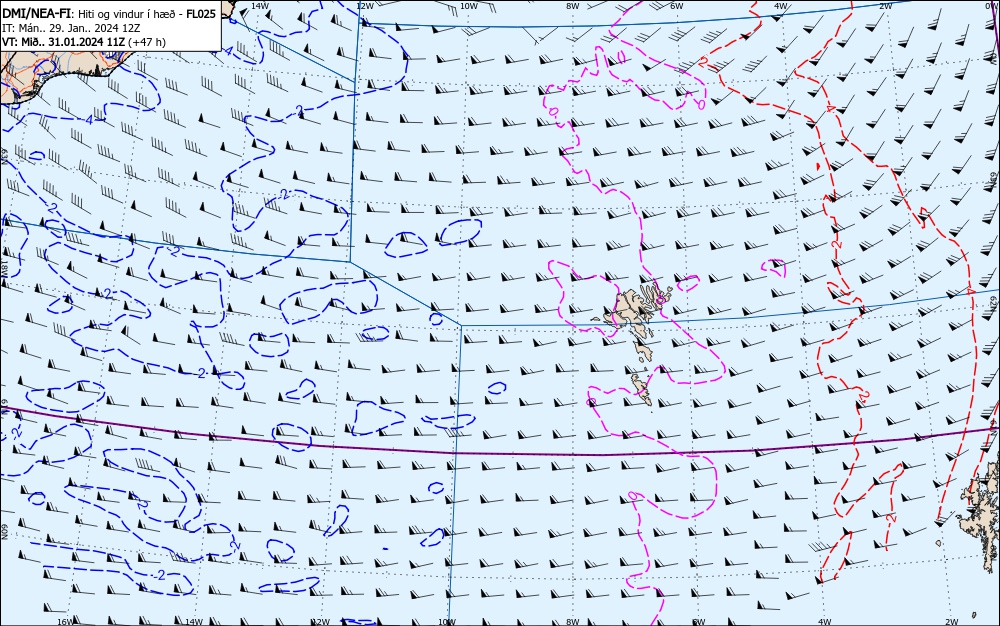Click the 12W label on the top border
1000x626 pixels.
coord(364,6)
